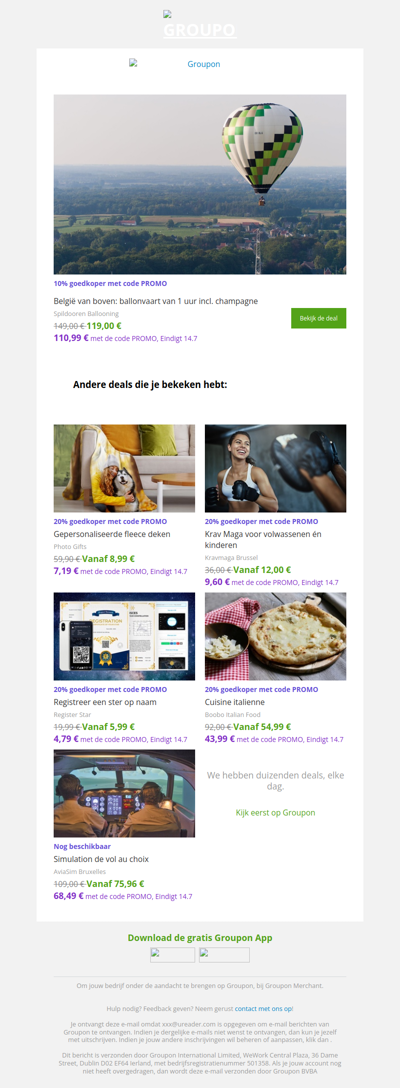
Task: Open the contact met ons op link
Action: point(264,1008)
